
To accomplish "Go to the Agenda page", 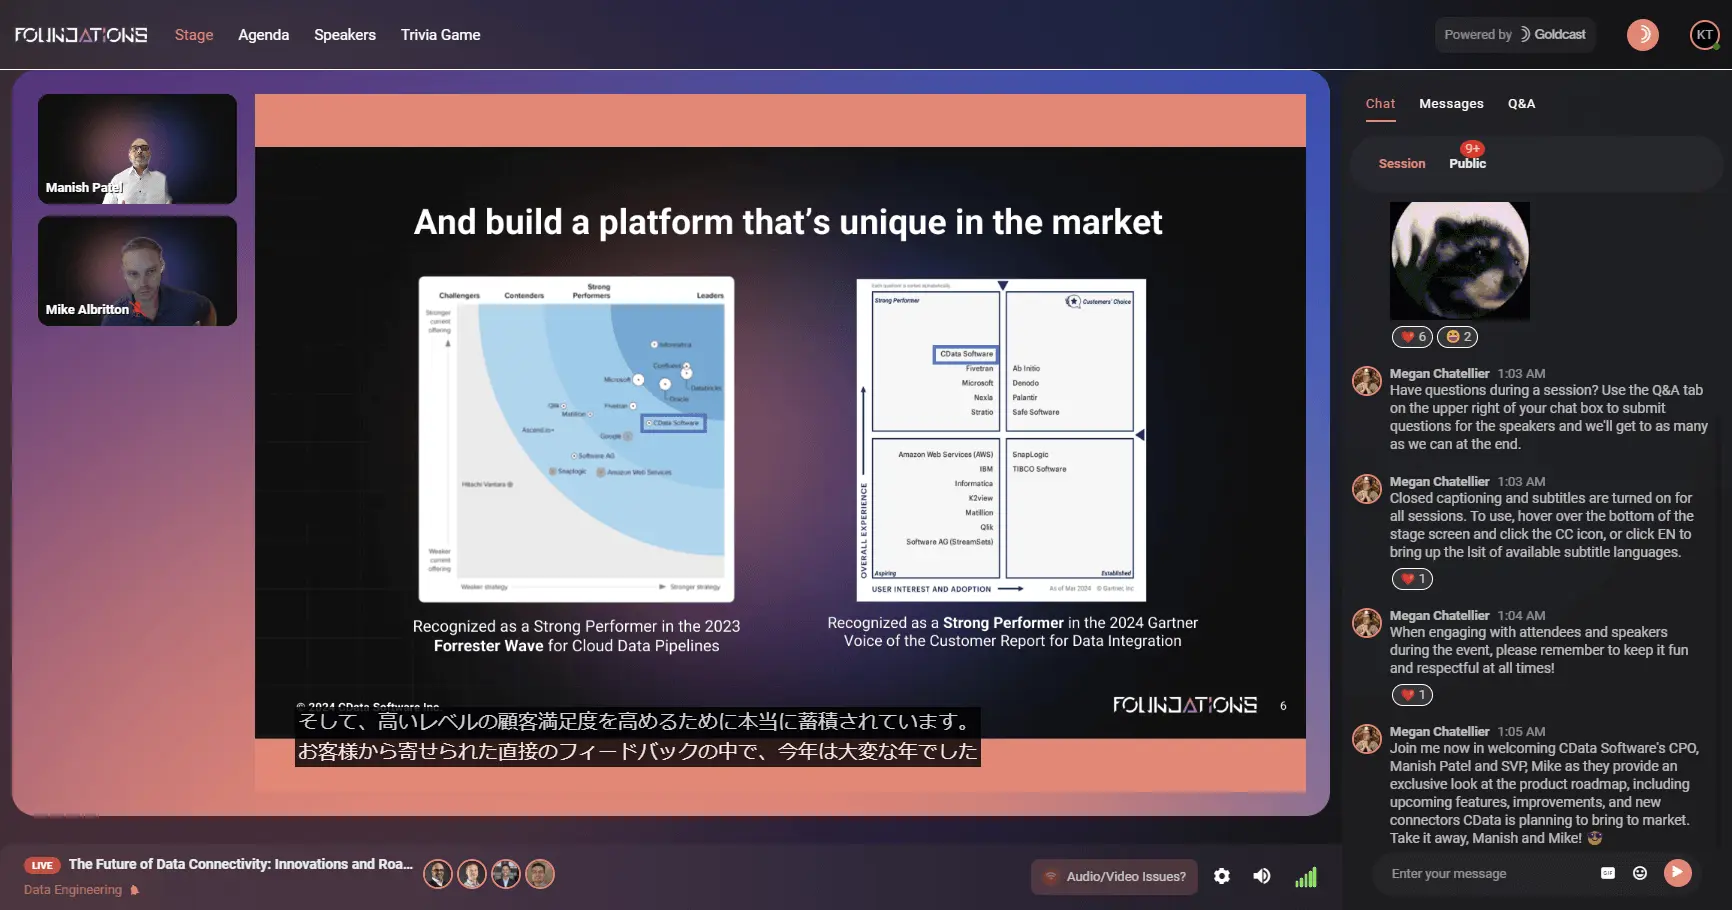I will coord(263,35).
